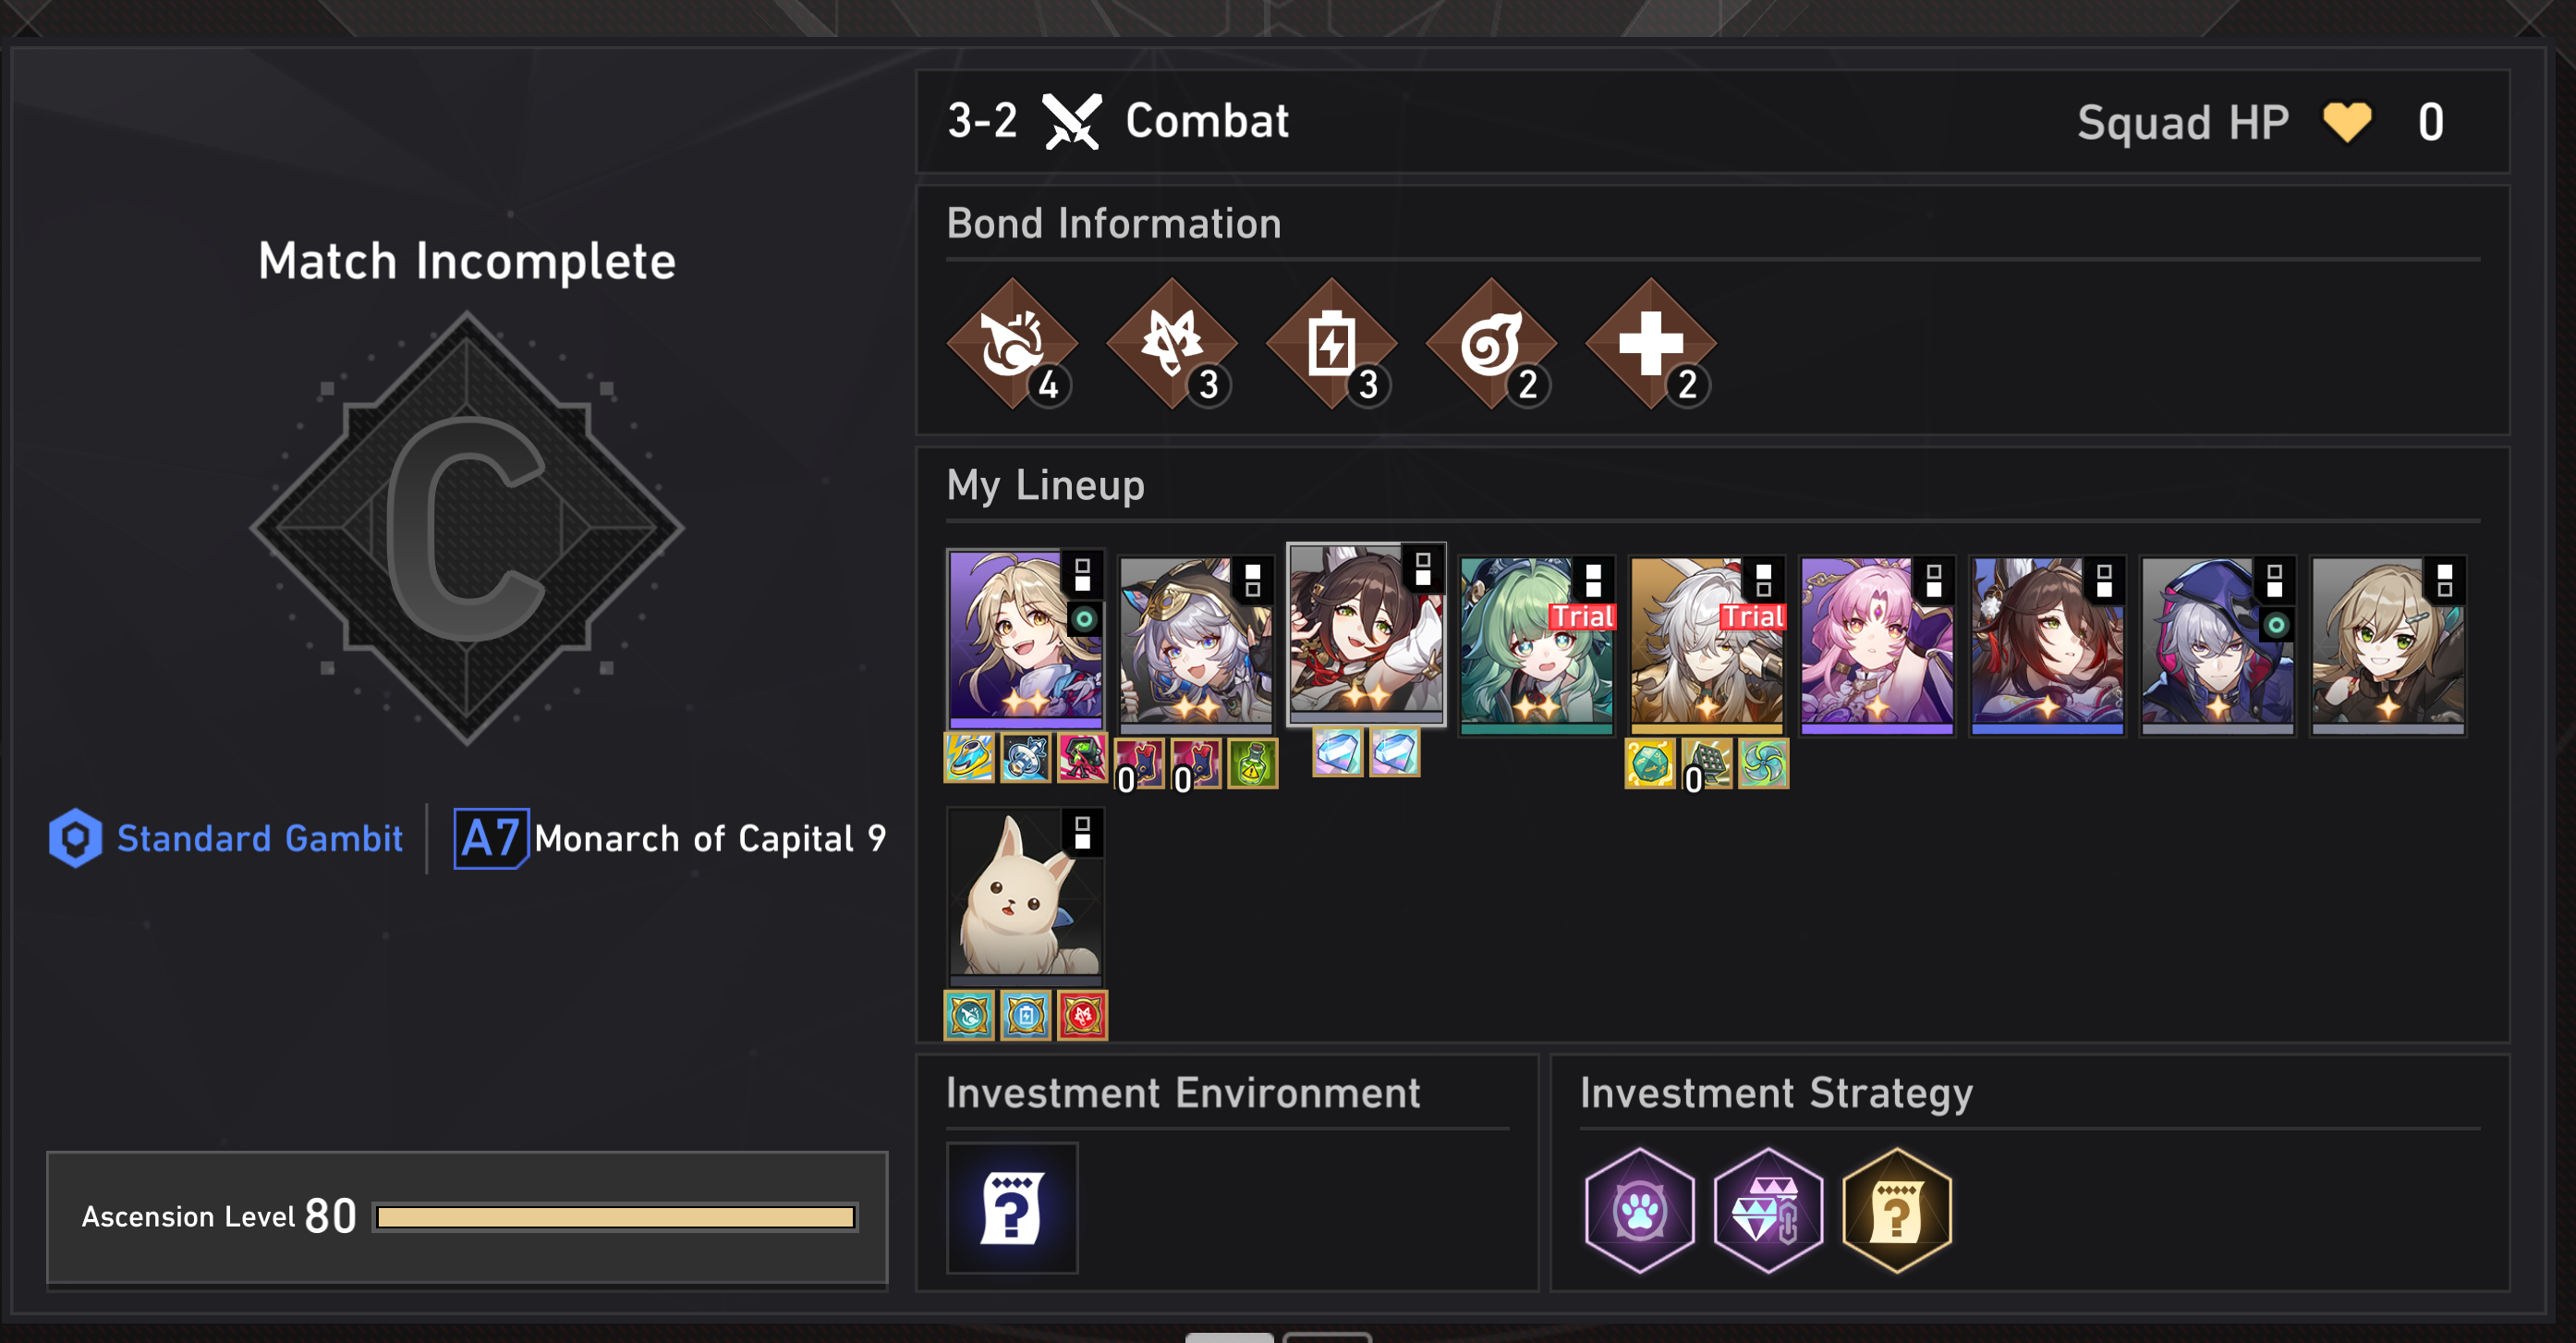Click the A7 rank badge
This screenshot has width=2576, height=1343.
point(491,838)
